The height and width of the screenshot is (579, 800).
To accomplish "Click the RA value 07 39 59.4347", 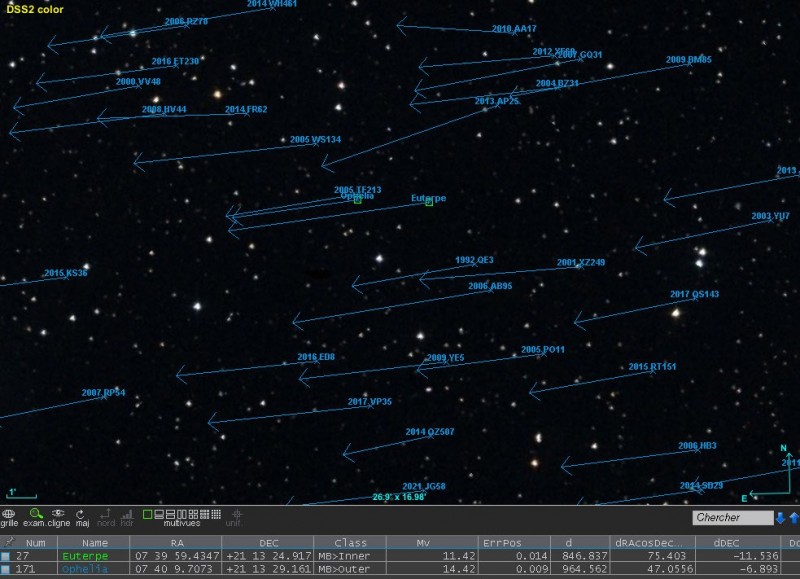I will (177, 556).
